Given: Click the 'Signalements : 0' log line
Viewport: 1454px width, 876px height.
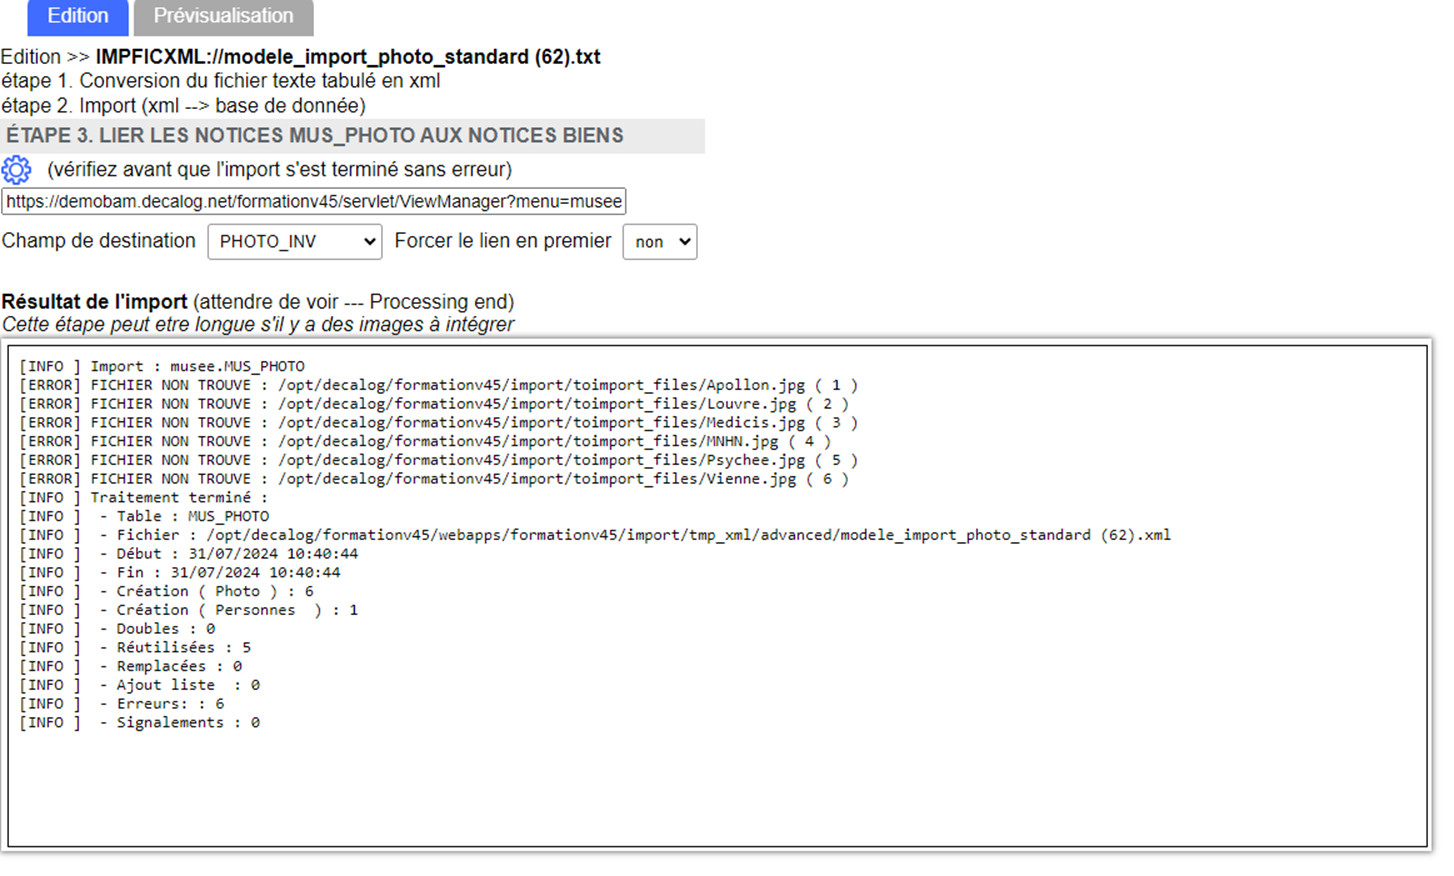Looking at the screenshot, I should pos(140,723).
